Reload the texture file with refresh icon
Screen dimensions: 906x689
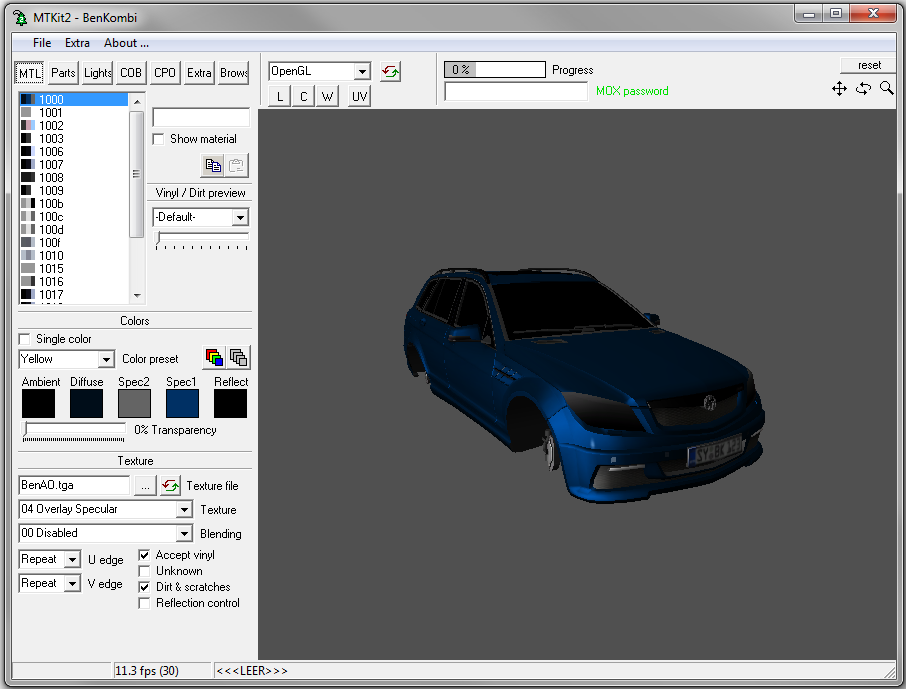(x=171, y=485)
